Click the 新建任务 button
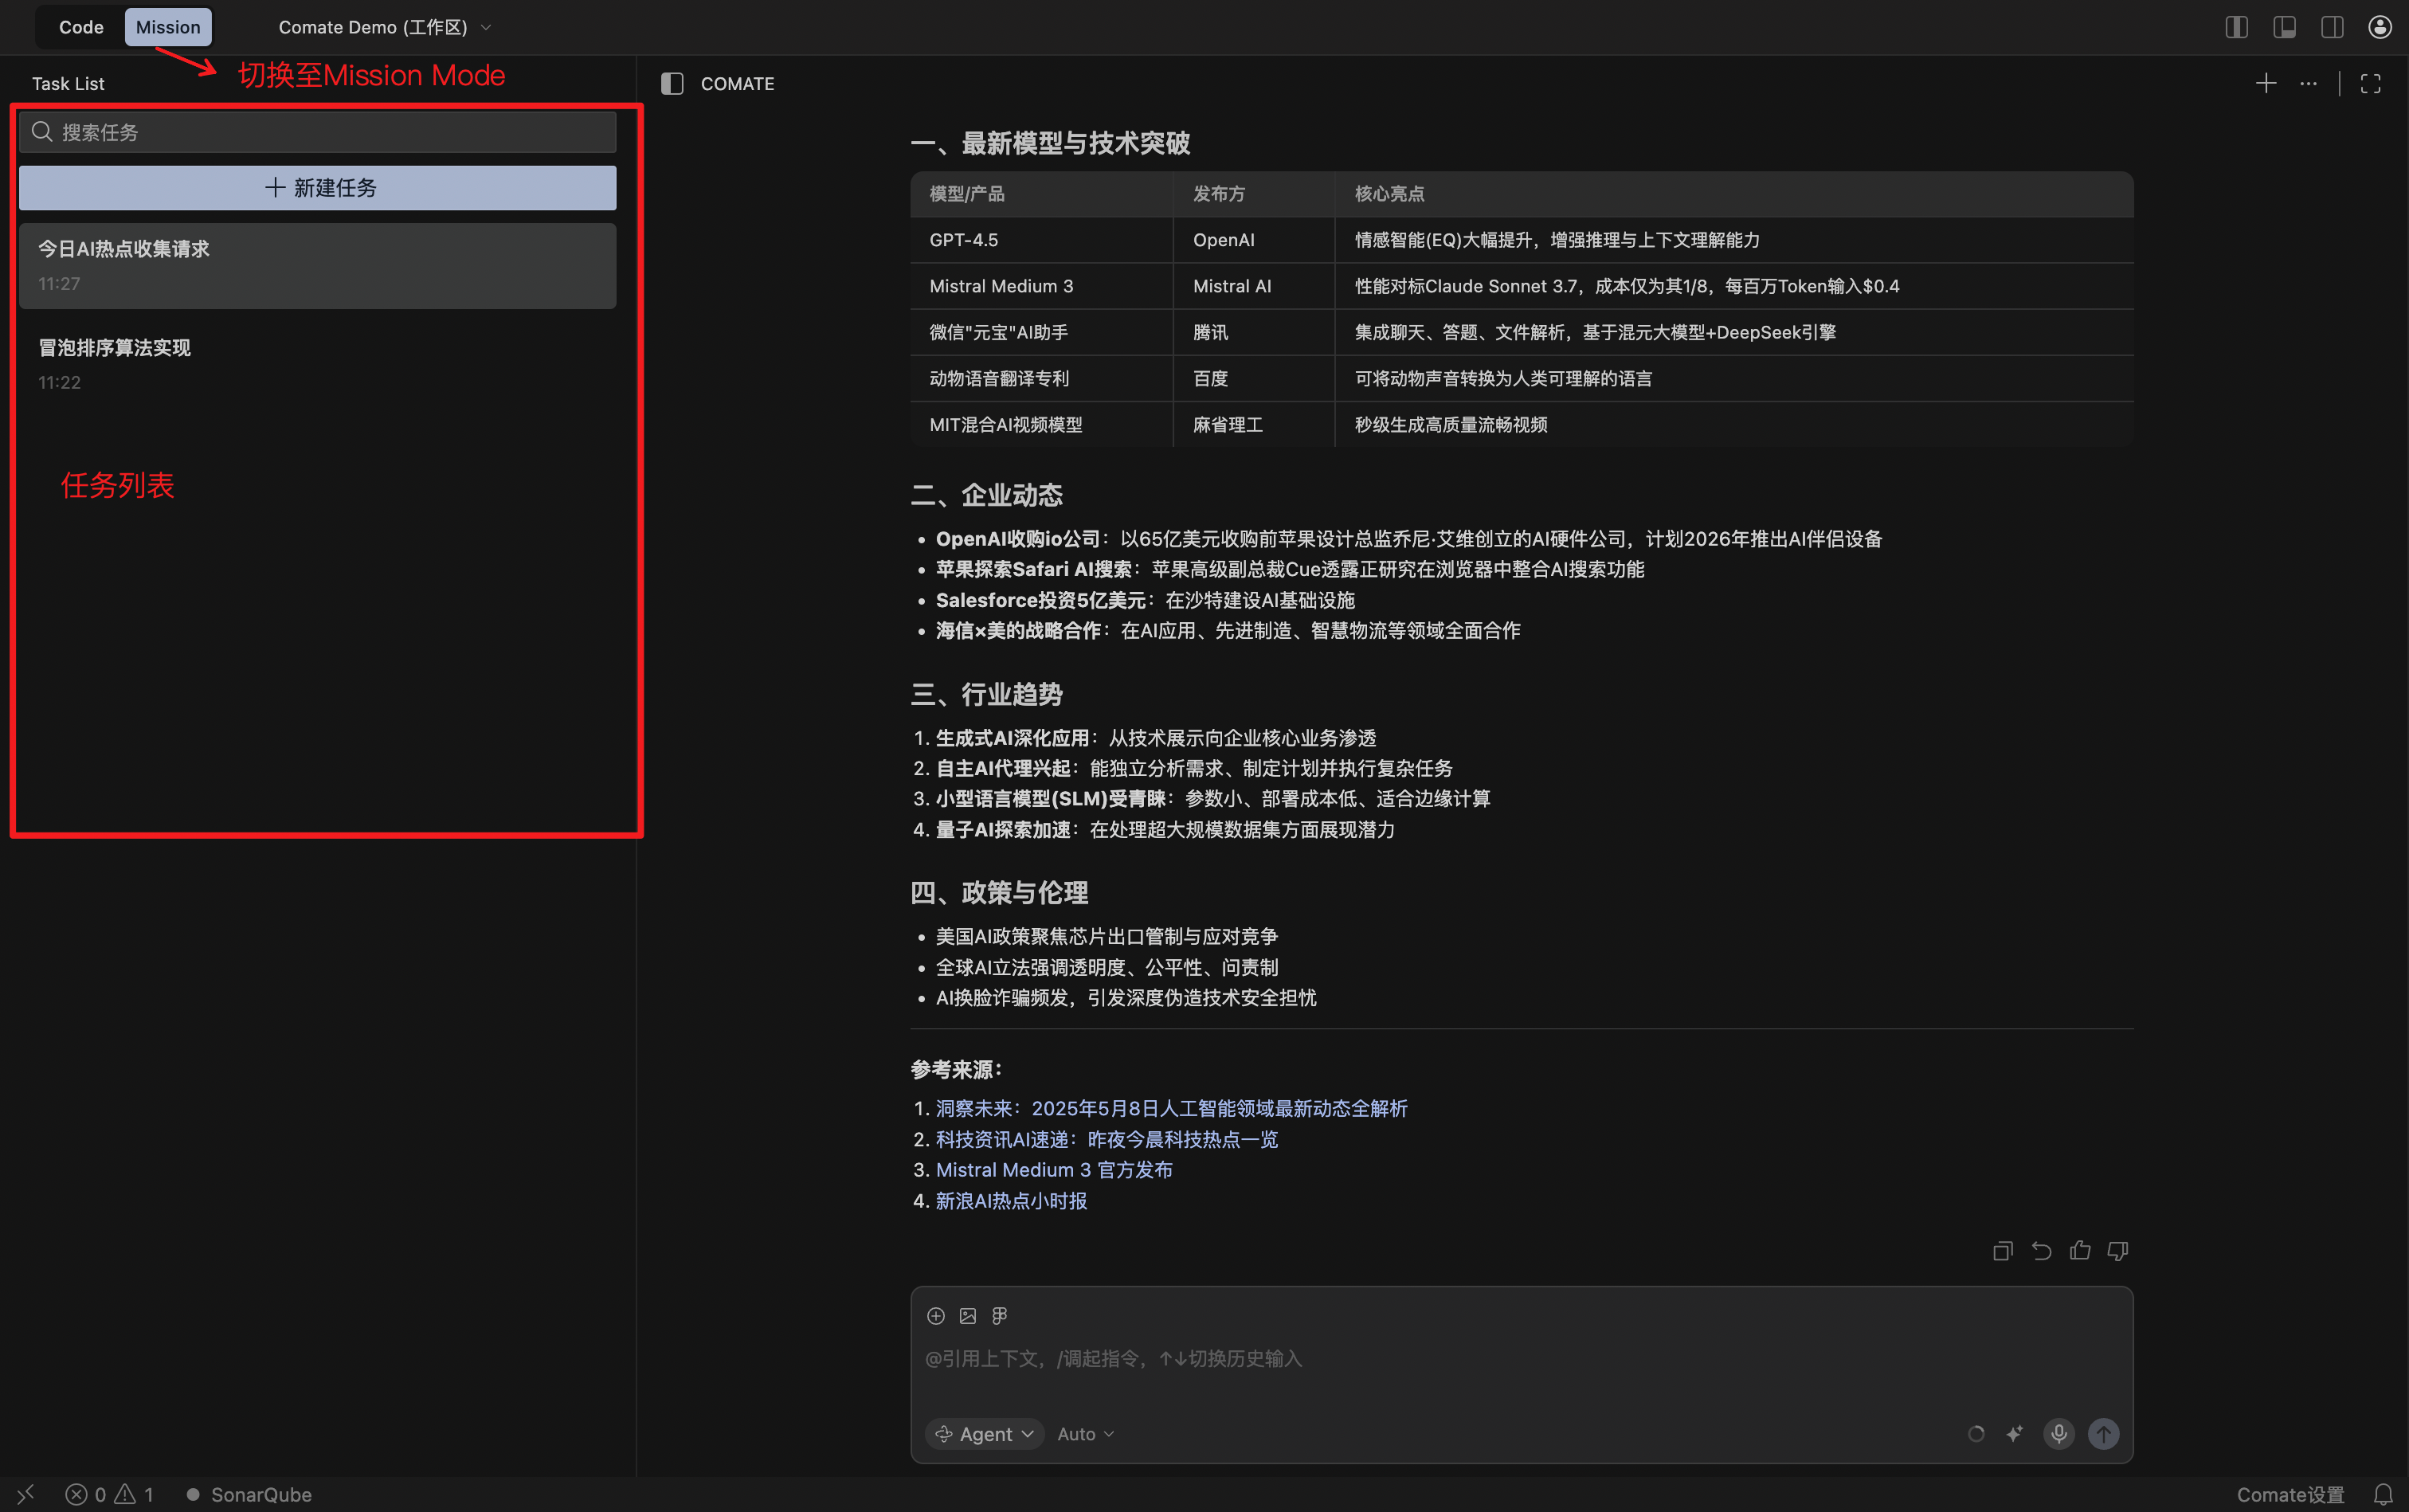The width and height of the screenshot is (2409, 1512). (x=318, y=188)
